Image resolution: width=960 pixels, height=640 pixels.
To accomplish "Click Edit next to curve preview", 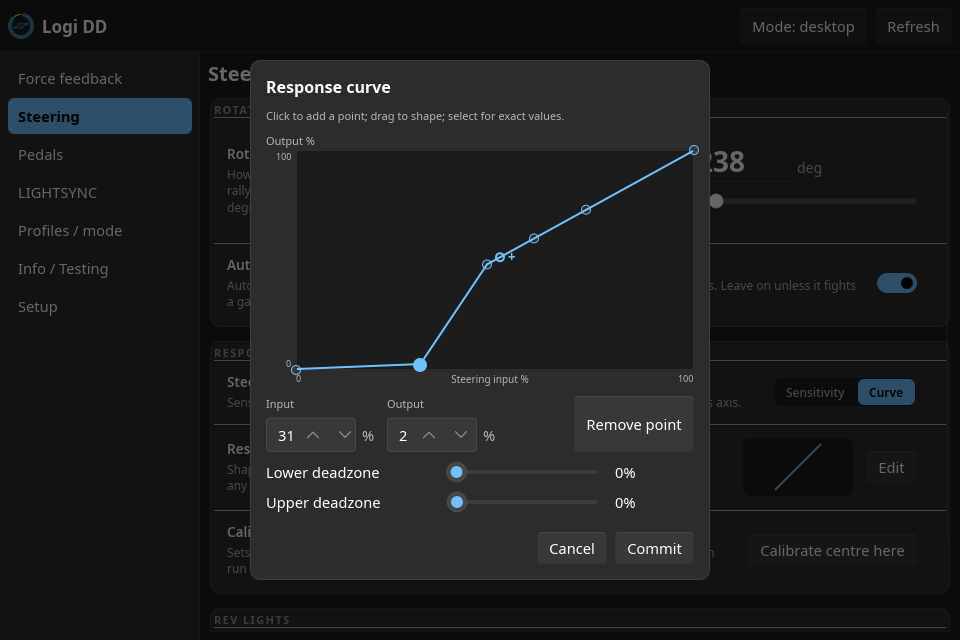I will click(891, 467).
